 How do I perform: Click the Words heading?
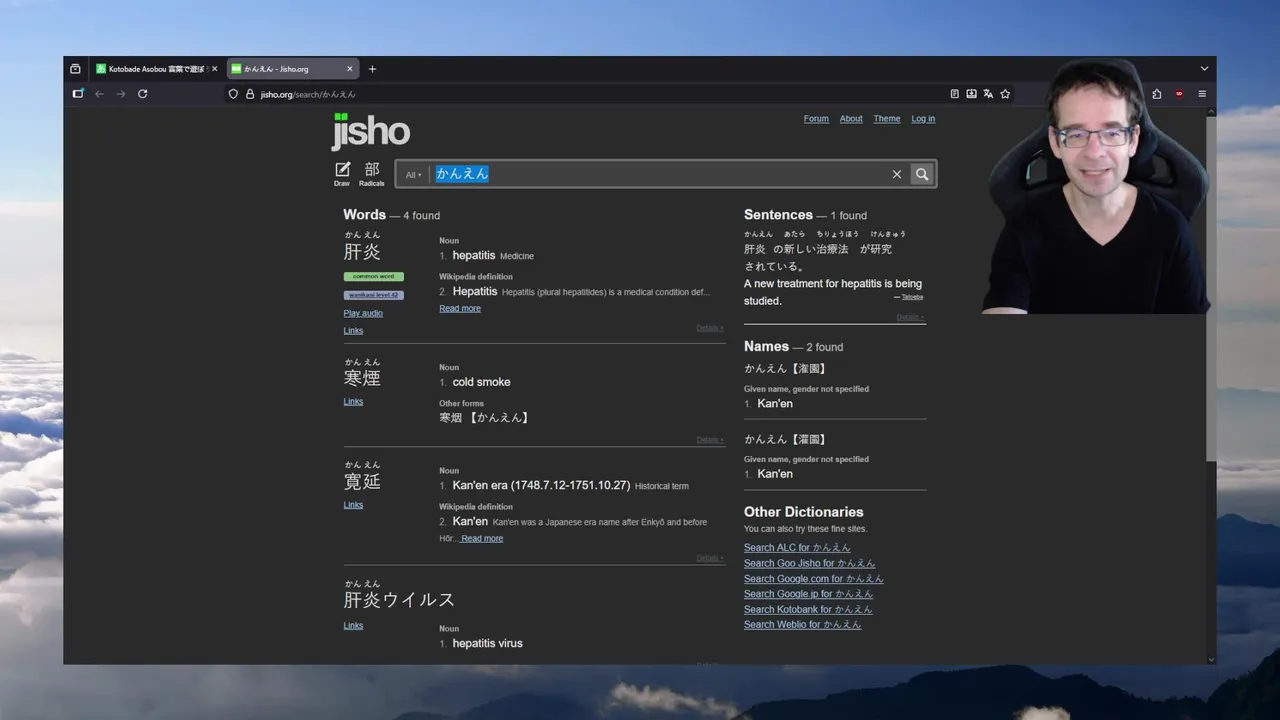coord(364,215)
